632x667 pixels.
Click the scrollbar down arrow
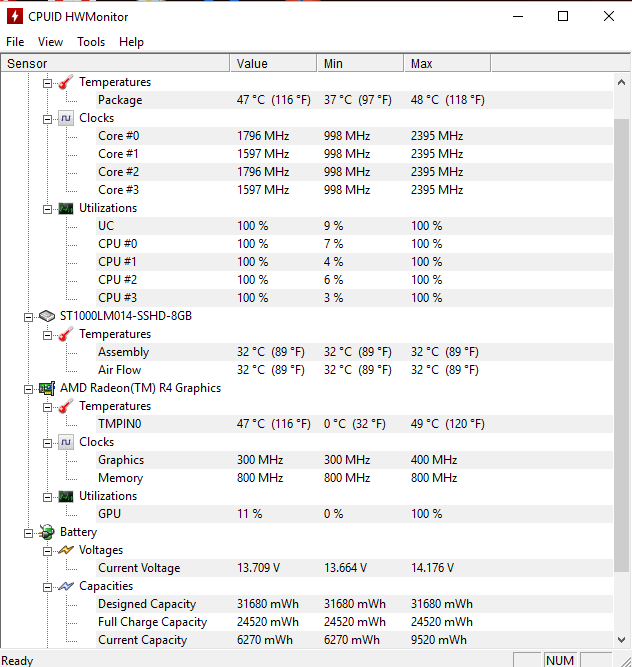621,639
